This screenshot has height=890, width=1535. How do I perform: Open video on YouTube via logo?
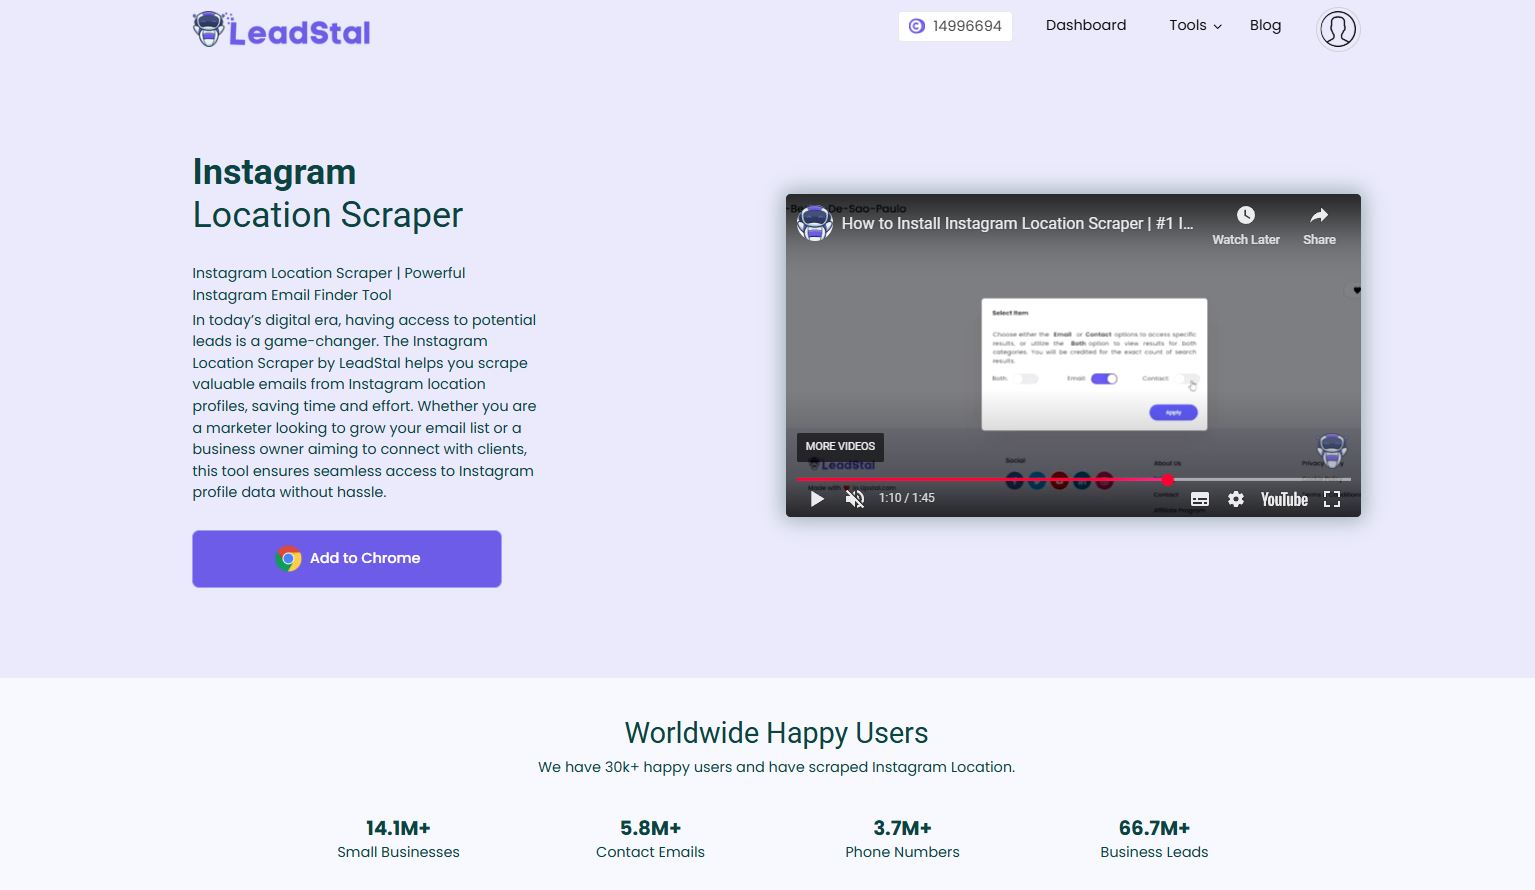pos(1284,499)
